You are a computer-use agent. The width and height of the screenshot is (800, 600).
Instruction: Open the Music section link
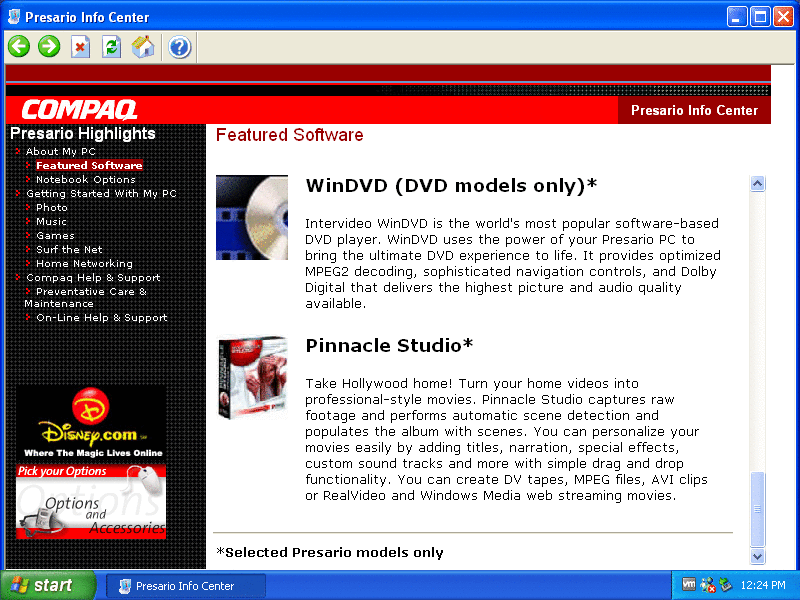51,221
